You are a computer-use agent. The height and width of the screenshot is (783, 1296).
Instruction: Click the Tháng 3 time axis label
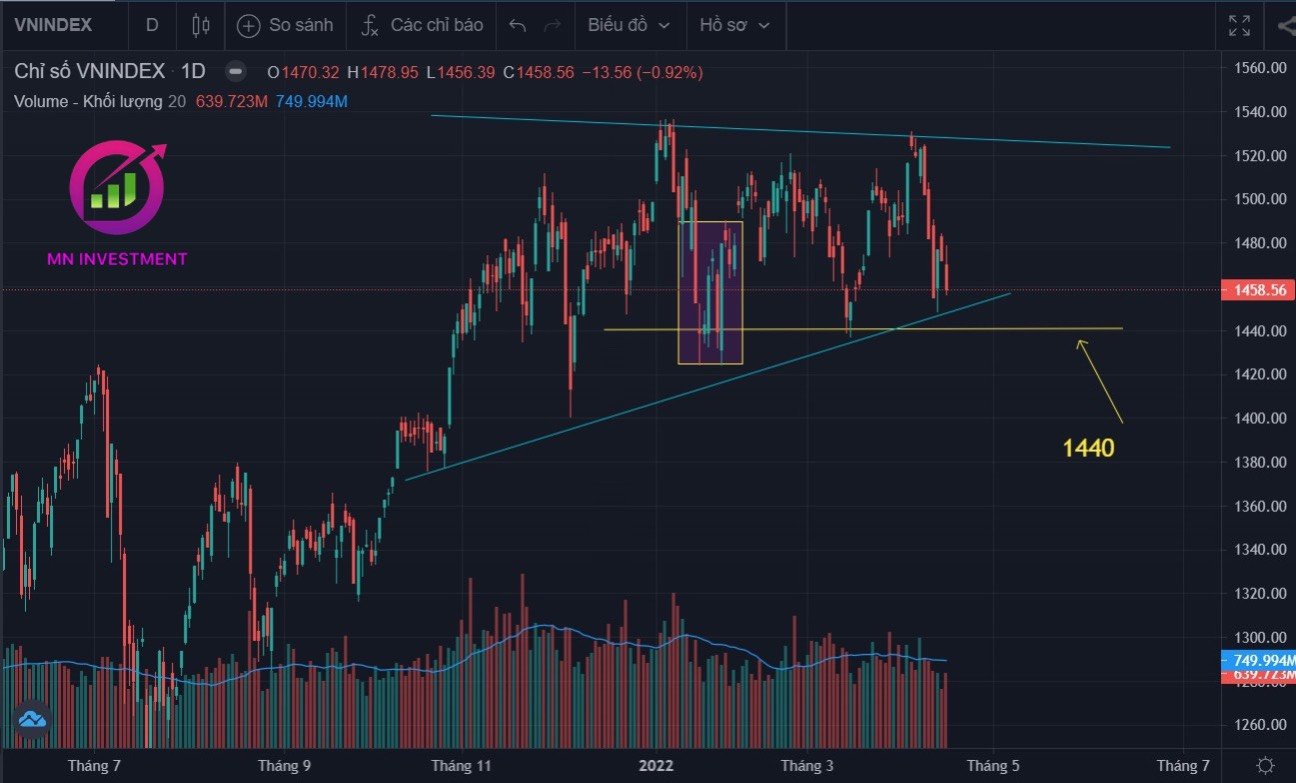807,766
